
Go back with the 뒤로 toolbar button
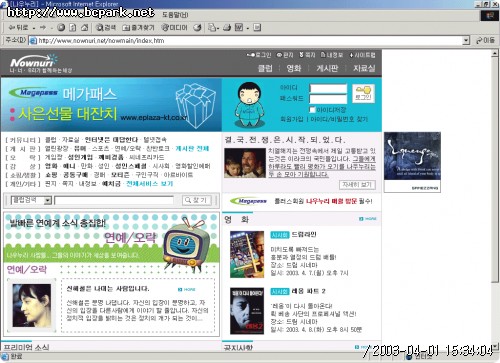click(x=18, y=27)
